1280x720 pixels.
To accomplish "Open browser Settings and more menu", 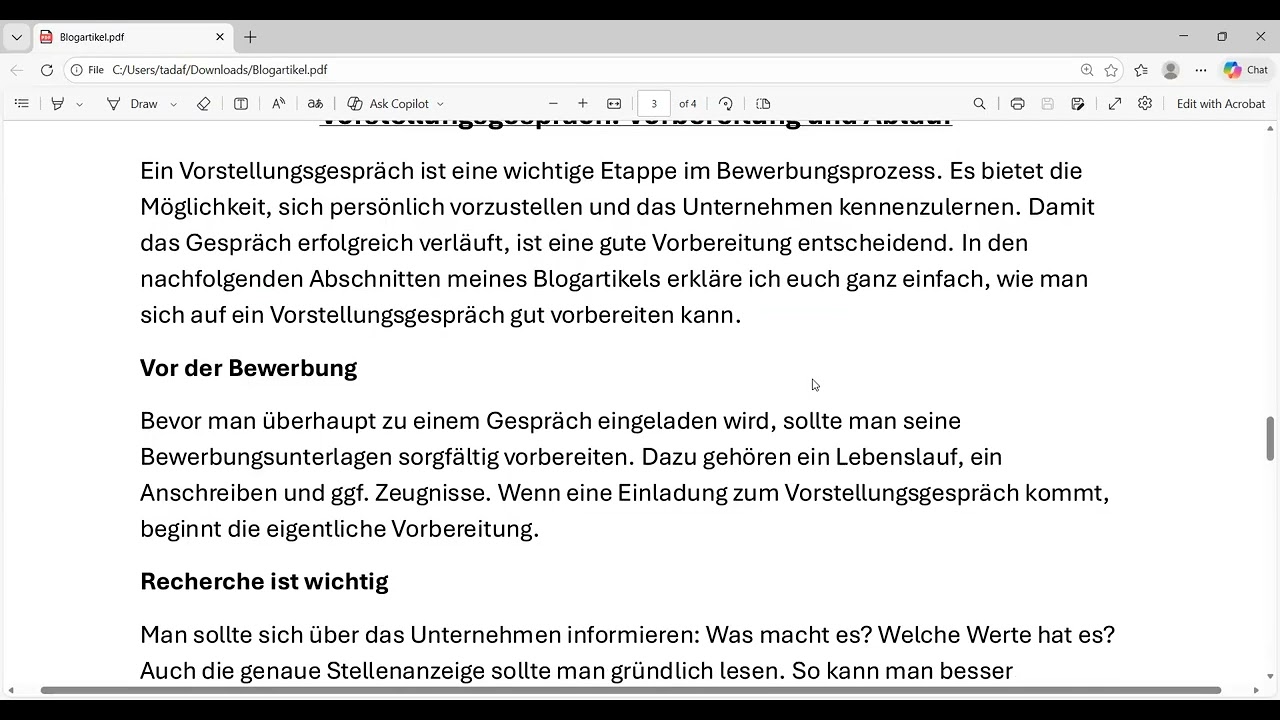I will pyautogui.click(x=1201, y=70).
